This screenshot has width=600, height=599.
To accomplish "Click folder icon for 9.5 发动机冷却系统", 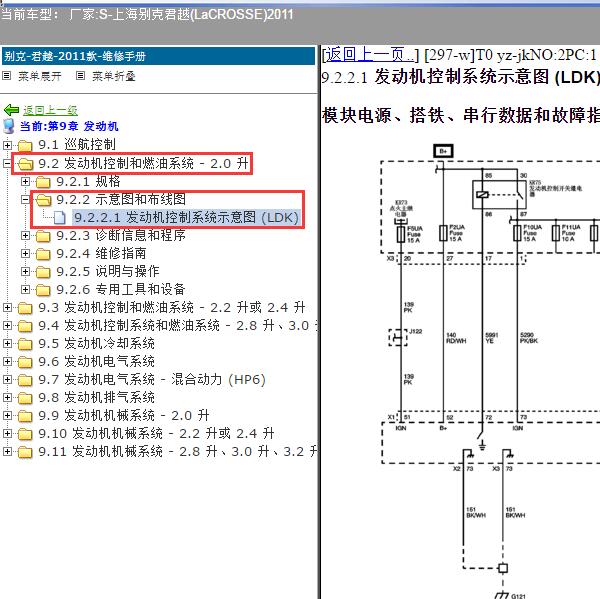I will (25, 344).
